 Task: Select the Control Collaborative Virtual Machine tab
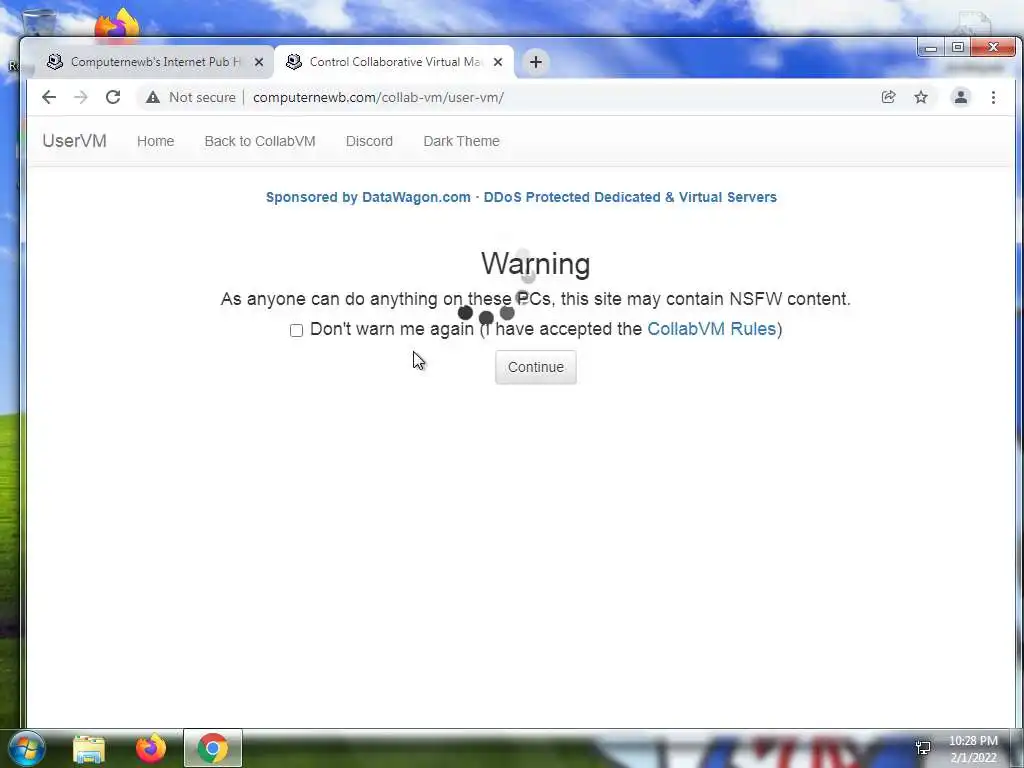pyautogui.click(x=393, y=62)
